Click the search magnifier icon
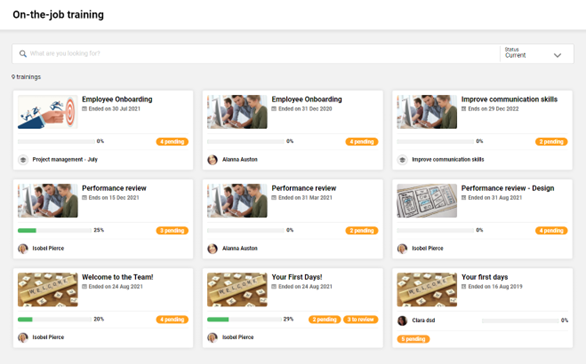586x364 pixels. [23, 54]
